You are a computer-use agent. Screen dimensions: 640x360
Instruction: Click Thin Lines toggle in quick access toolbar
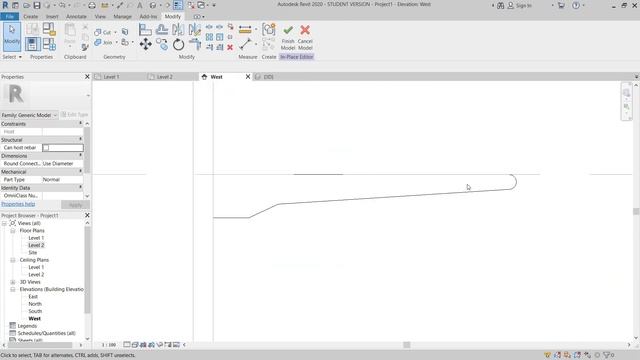[178, 5]
